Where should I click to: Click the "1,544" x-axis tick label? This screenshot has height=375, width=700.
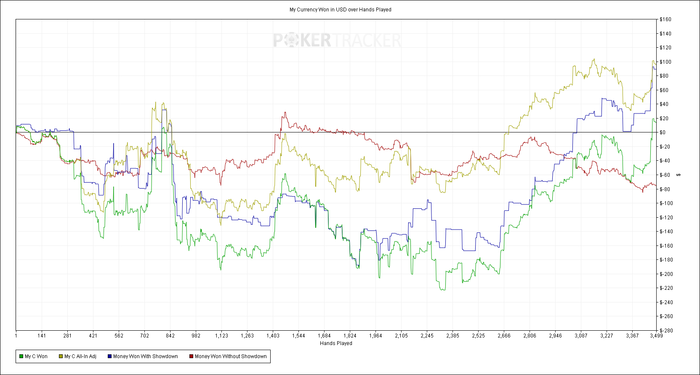click(x=299, y=335)
